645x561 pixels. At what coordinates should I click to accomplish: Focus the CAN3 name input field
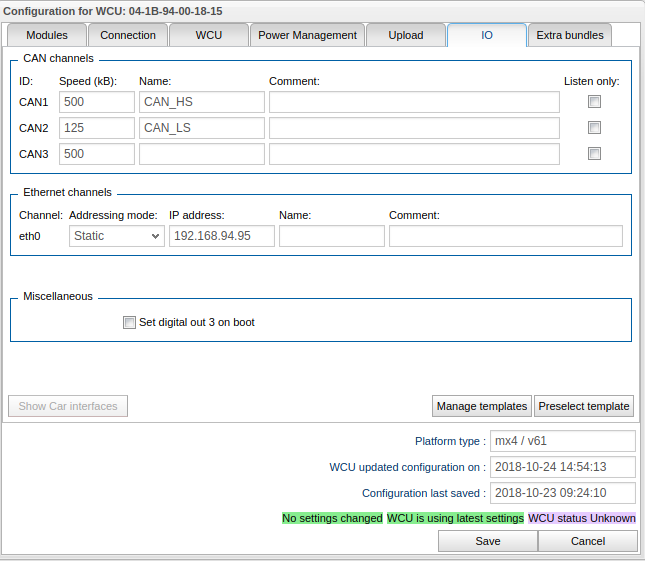click(x=202, y=154)
